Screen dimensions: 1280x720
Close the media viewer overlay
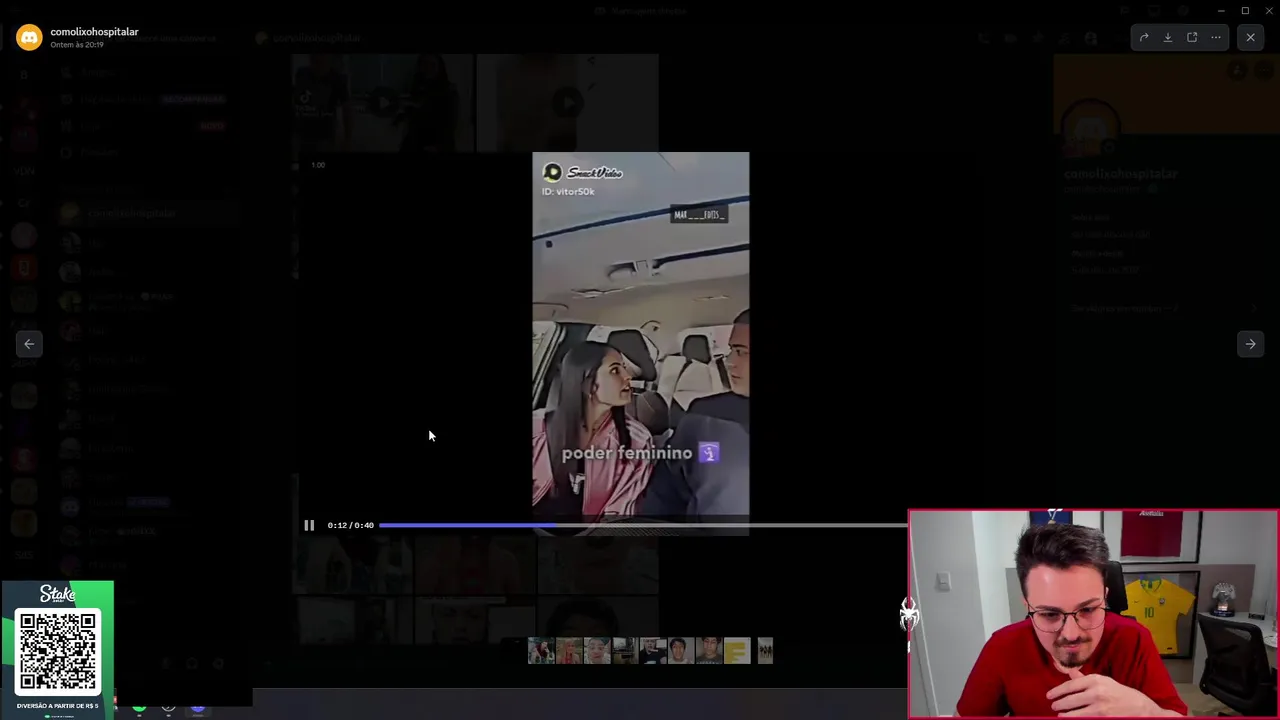pos(1250,38)
